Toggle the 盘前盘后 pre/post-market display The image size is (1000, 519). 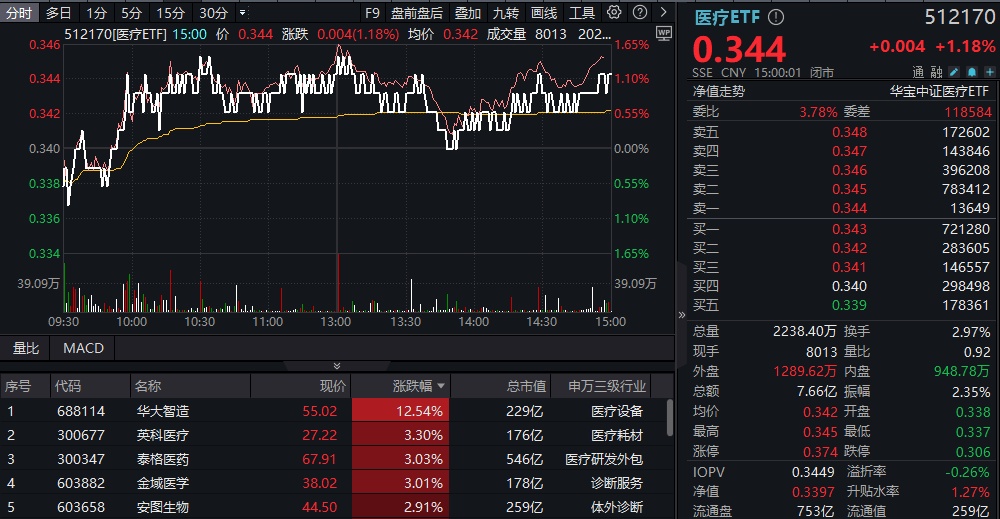pos(416,13)
